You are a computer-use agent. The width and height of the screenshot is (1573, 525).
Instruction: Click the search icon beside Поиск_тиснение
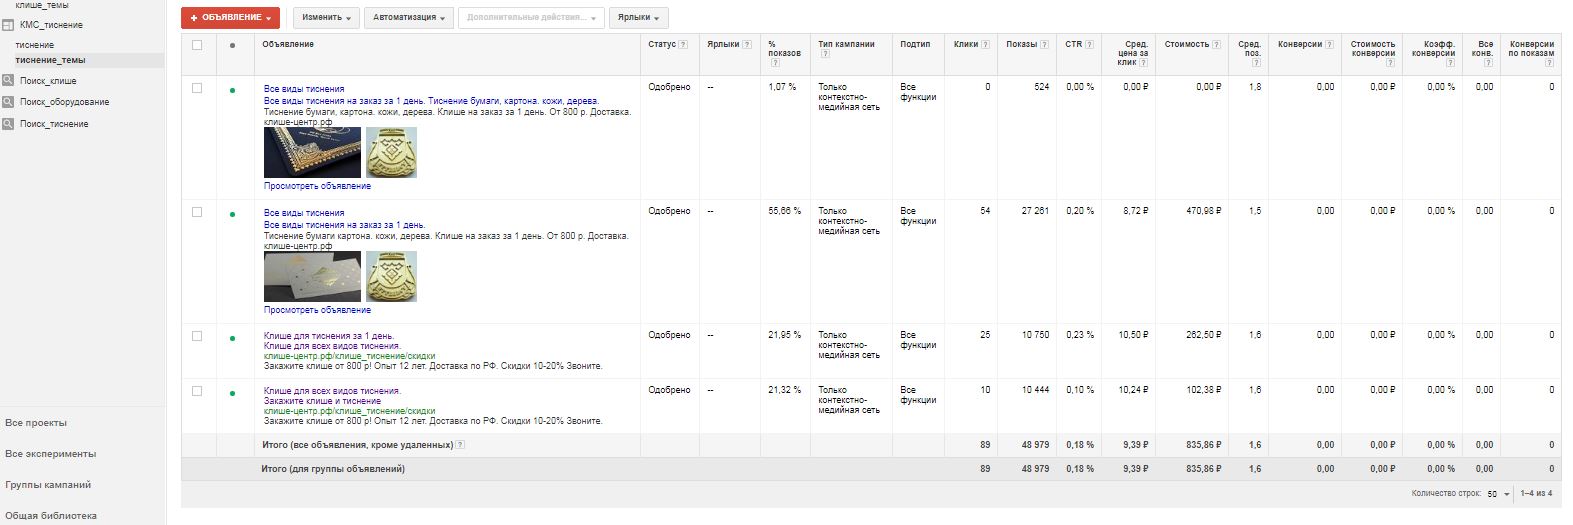pos(7,124)
